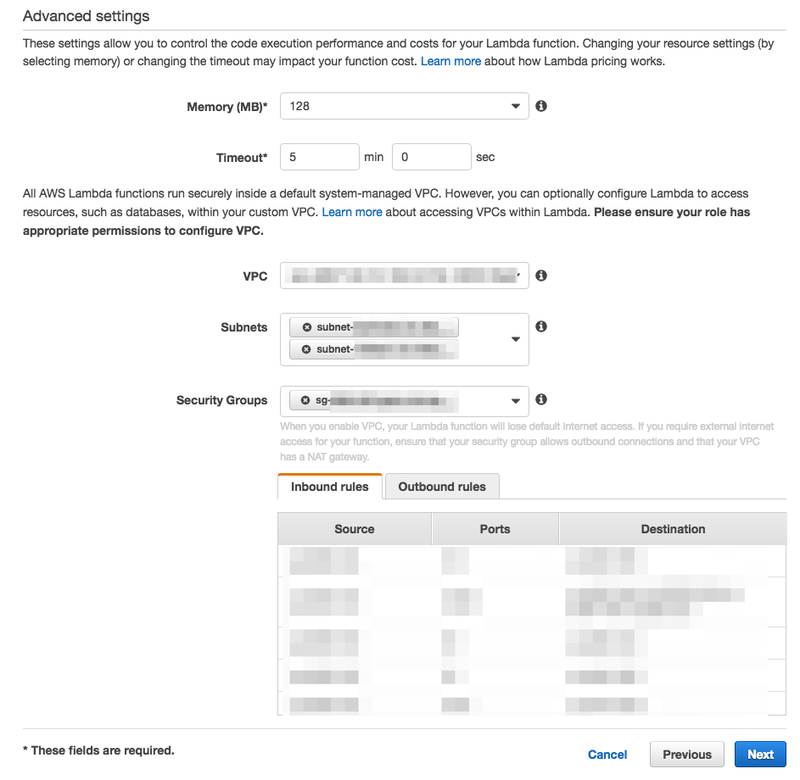The image size is (800, 780).
Task: Click the Next button
Action: 760,754
